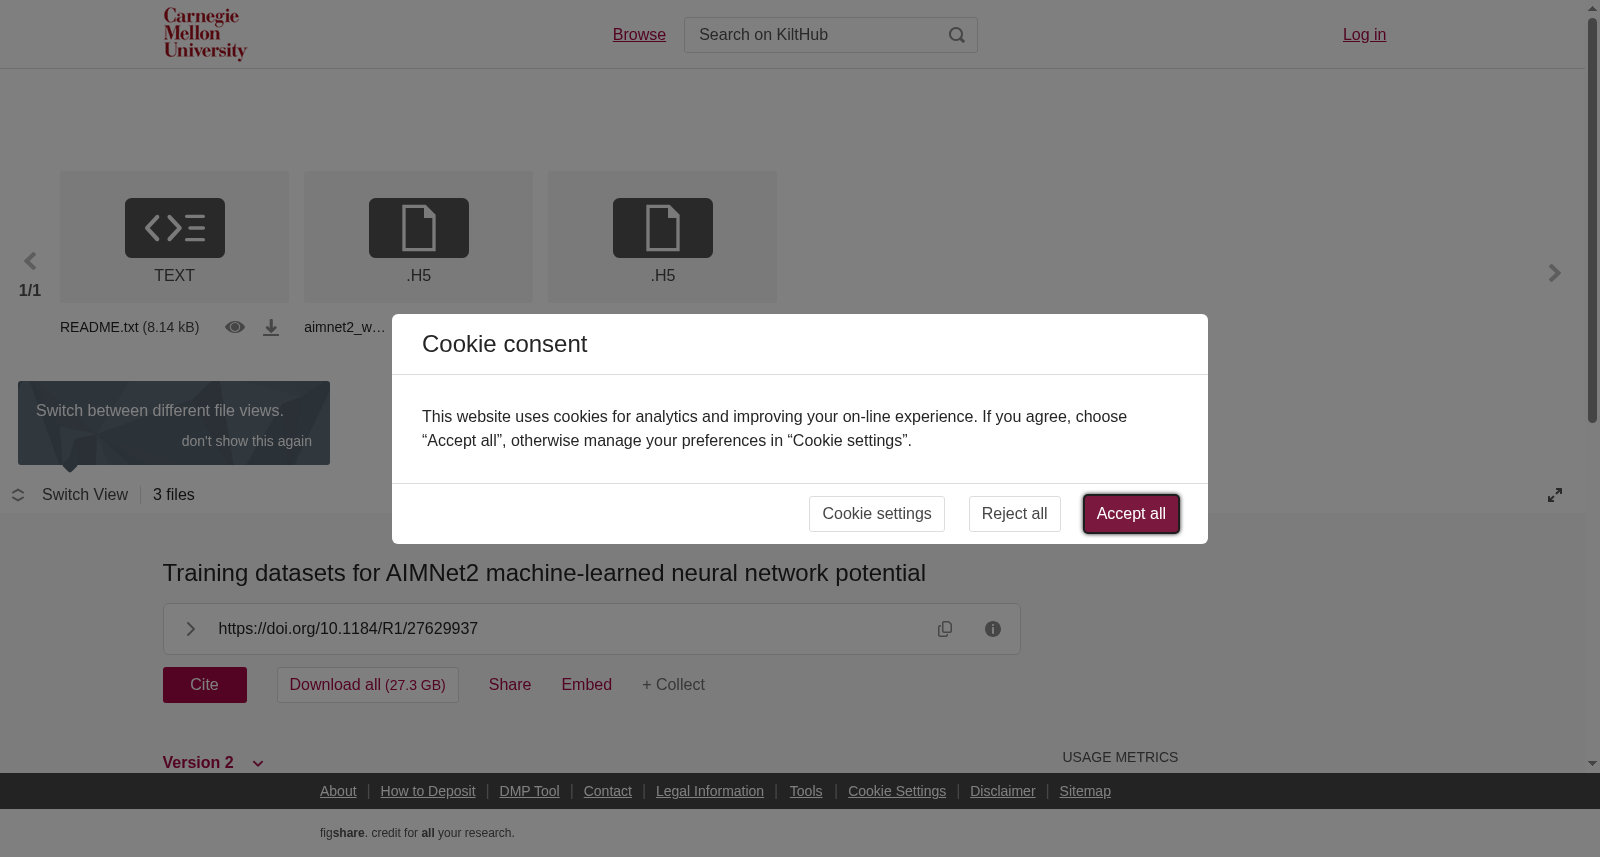Open fullscreen file viewer icon
The image size is (1600, 857).
(1555, 495)
